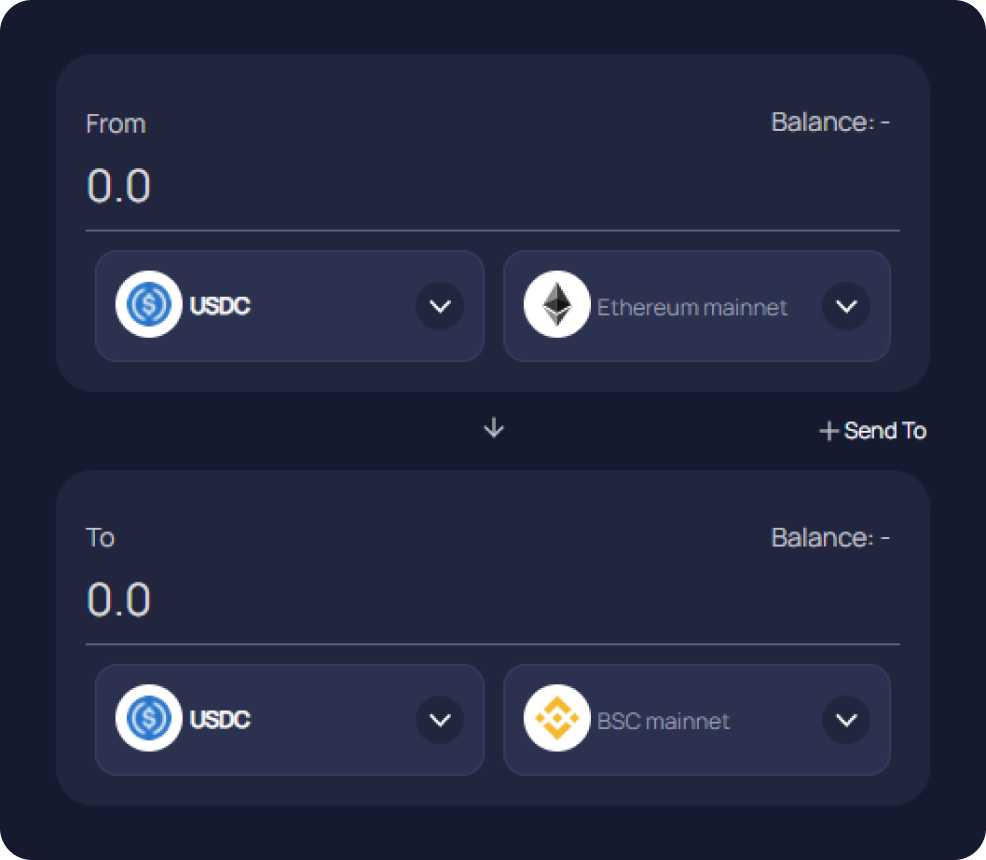The width and height of the screenshot is (986, 860).
Task: Click the Send To link text
Action: point(885,431)
